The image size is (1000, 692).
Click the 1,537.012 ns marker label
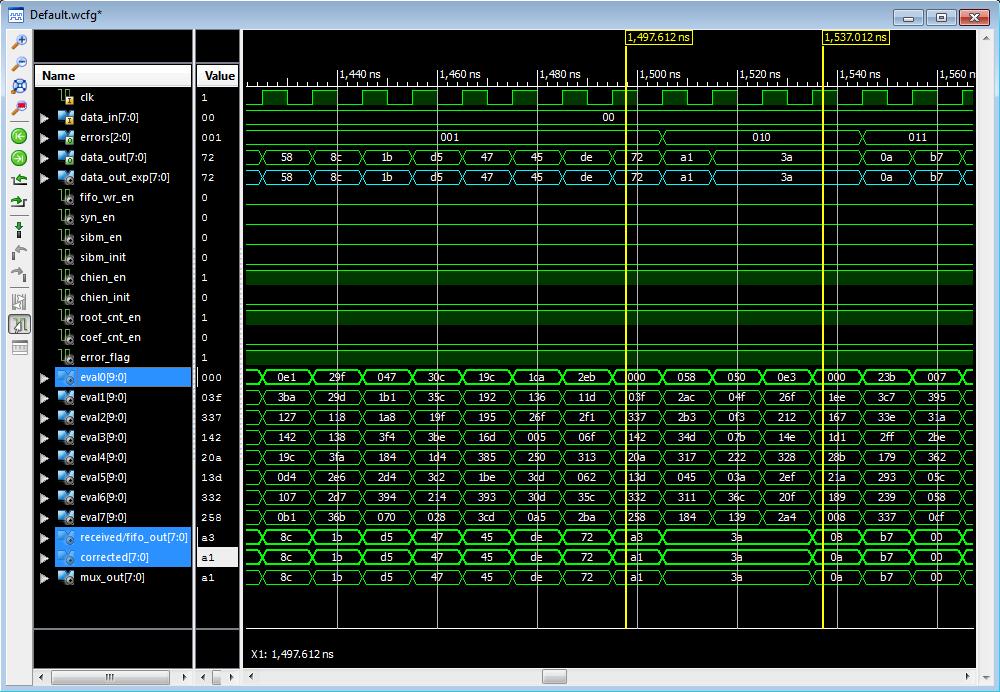pos(856,37)
